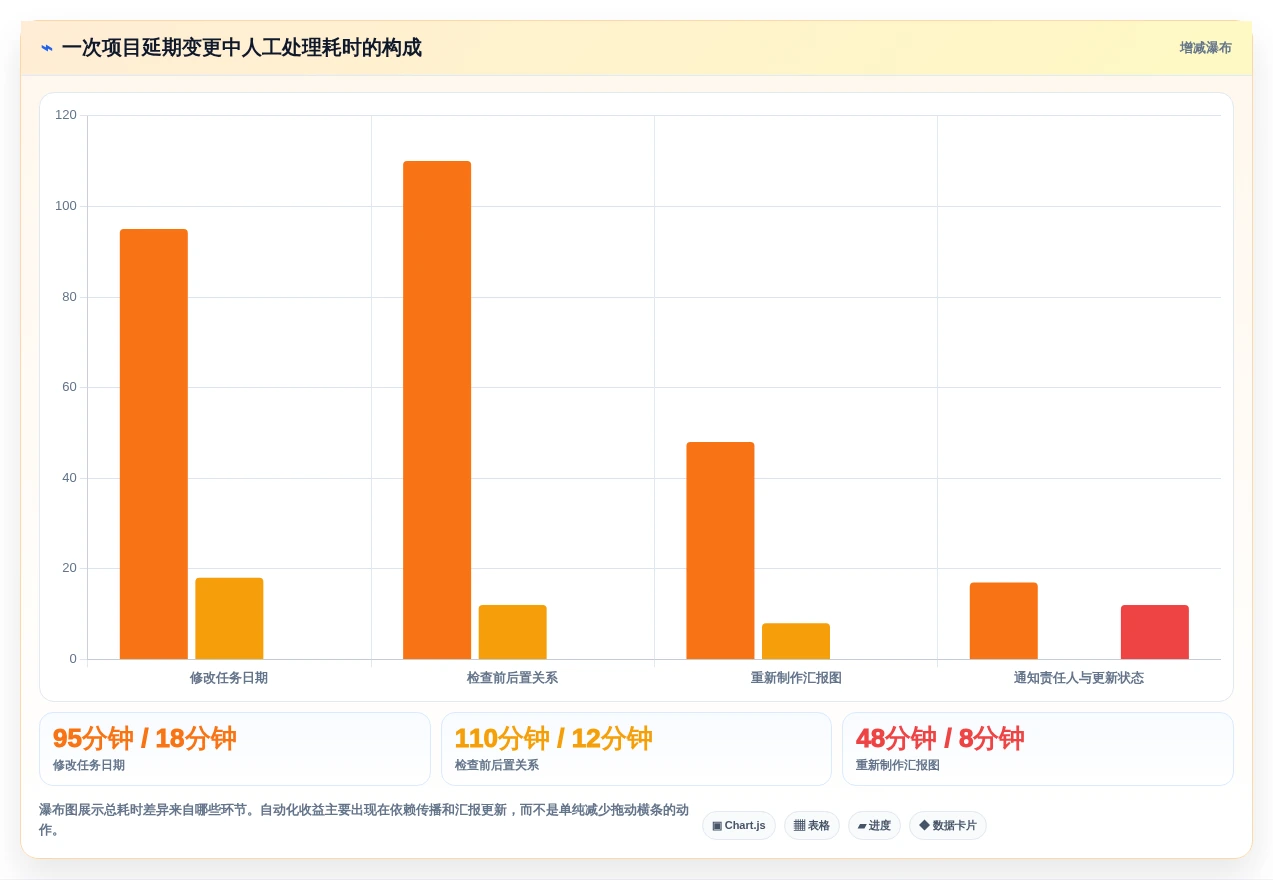
Task: Click the tallest orange bar for 检查前后置关系
Action: [x=437, y=410]
